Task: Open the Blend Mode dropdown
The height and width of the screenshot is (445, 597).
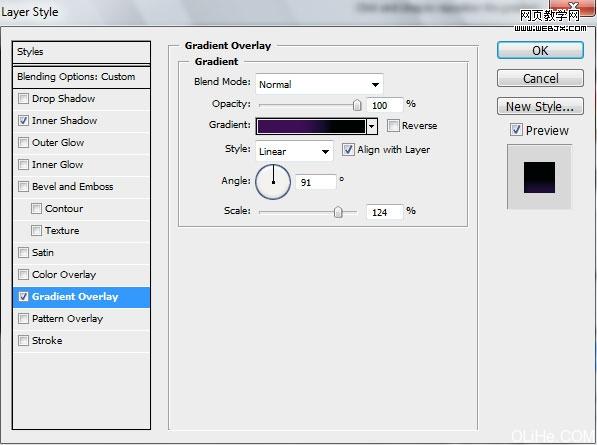Action: 319,84
